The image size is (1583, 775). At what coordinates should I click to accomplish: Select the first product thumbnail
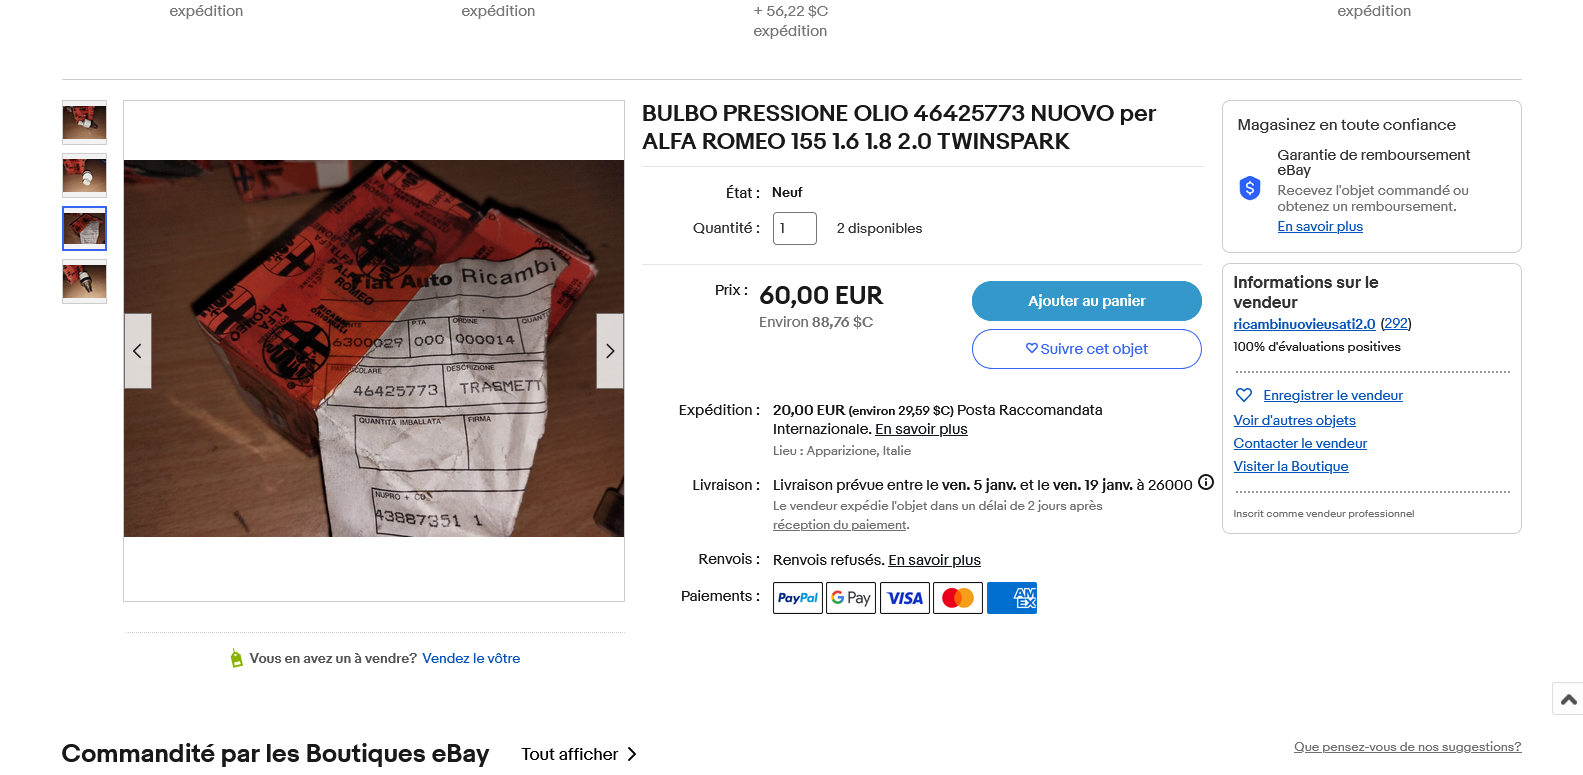pyautogui.click(x=85, y=123)
